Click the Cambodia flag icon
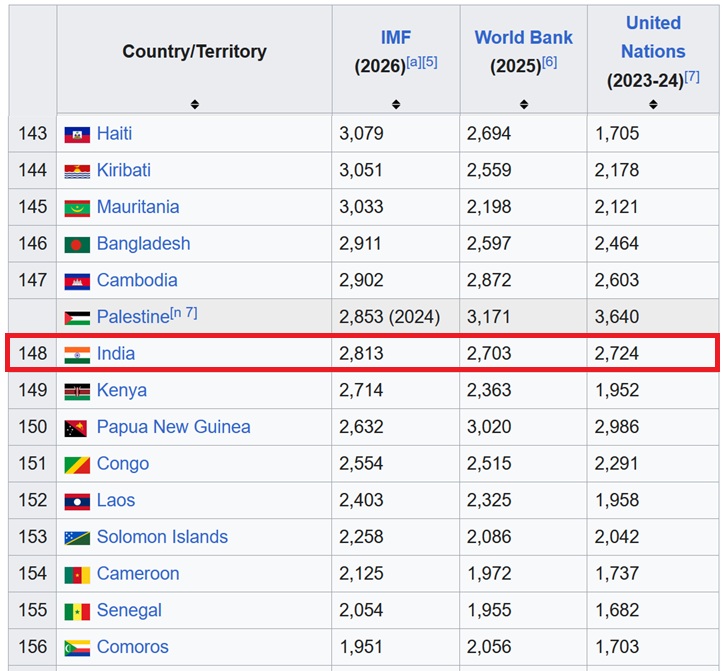This screenshot has width=725, height=671. pos(77,281)
